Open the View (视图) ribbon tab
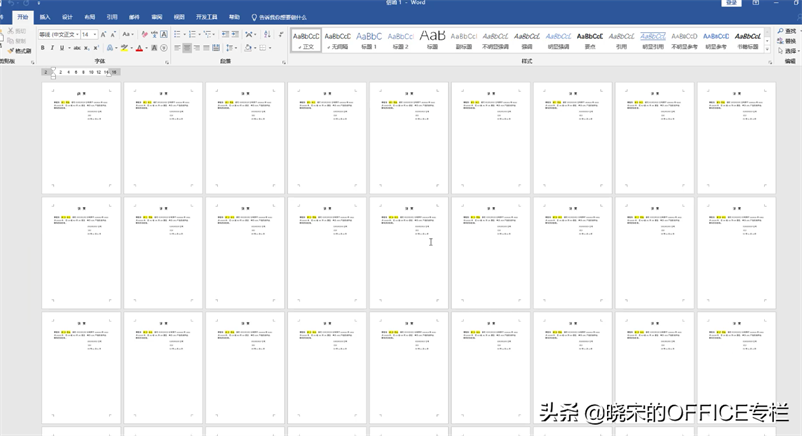802x436 pixels. 179,17
